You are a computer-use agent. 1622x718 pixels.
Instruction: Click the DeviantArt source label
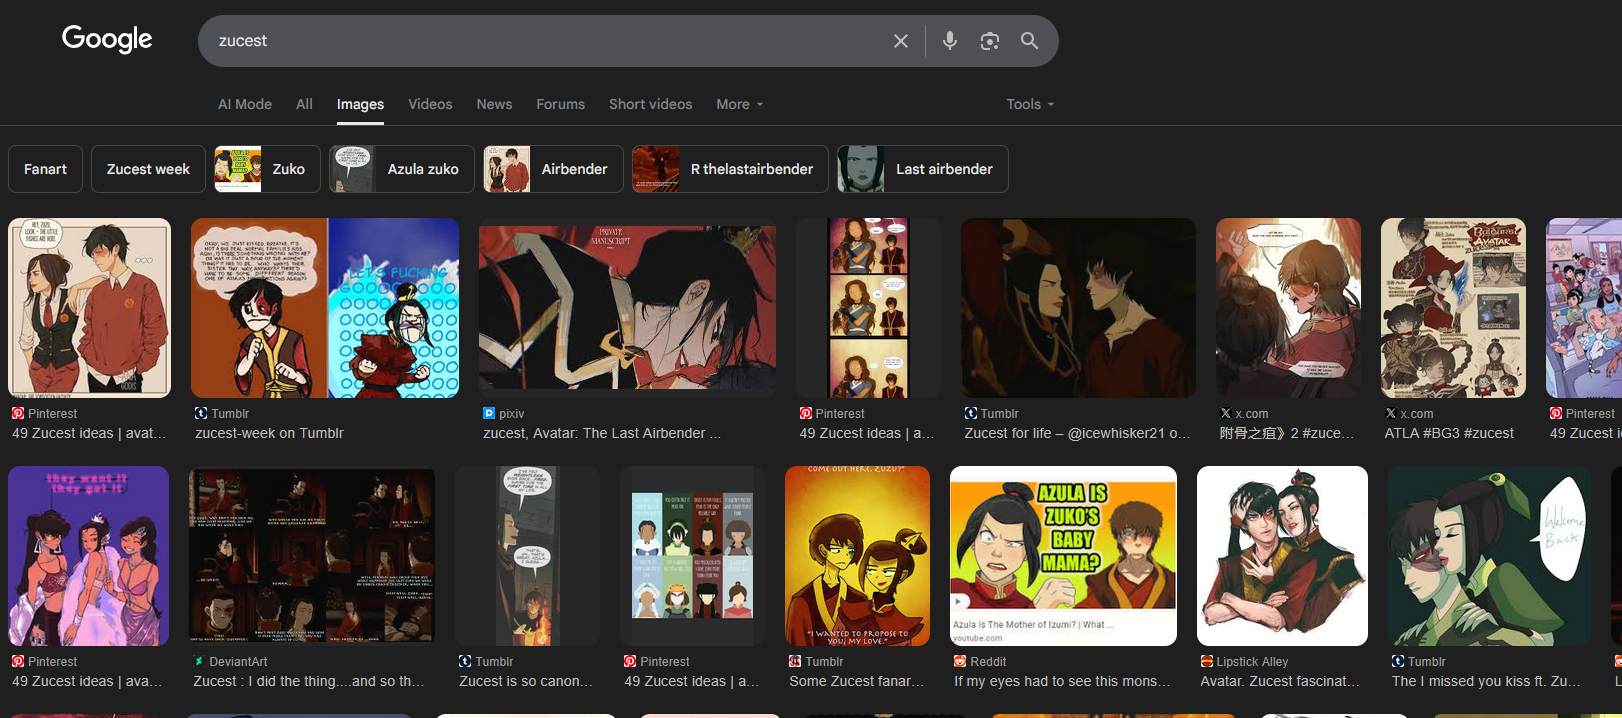[238, 661]
